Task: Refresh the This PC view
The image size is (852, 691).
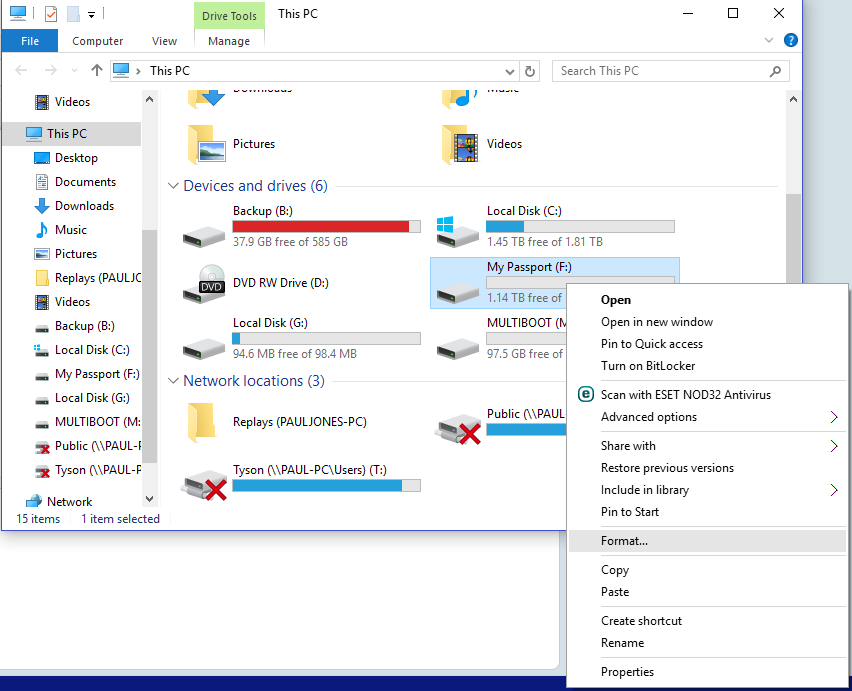Action: [530, 71]
